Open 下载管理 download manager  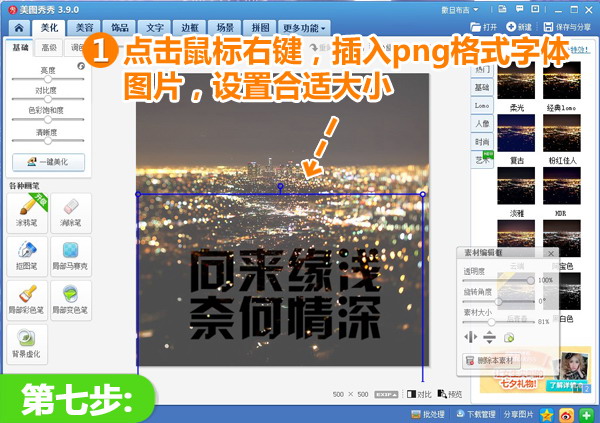pos(475,414)
